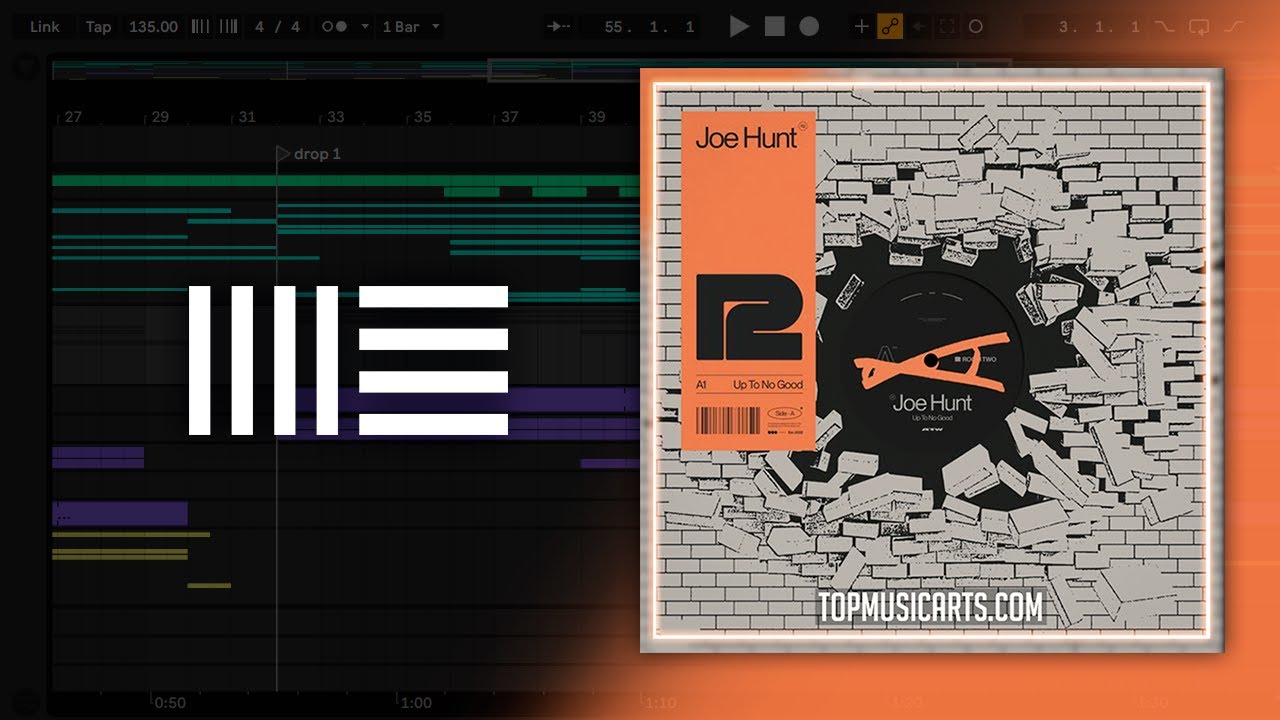Toggle the Metronome button

point(334,27)
